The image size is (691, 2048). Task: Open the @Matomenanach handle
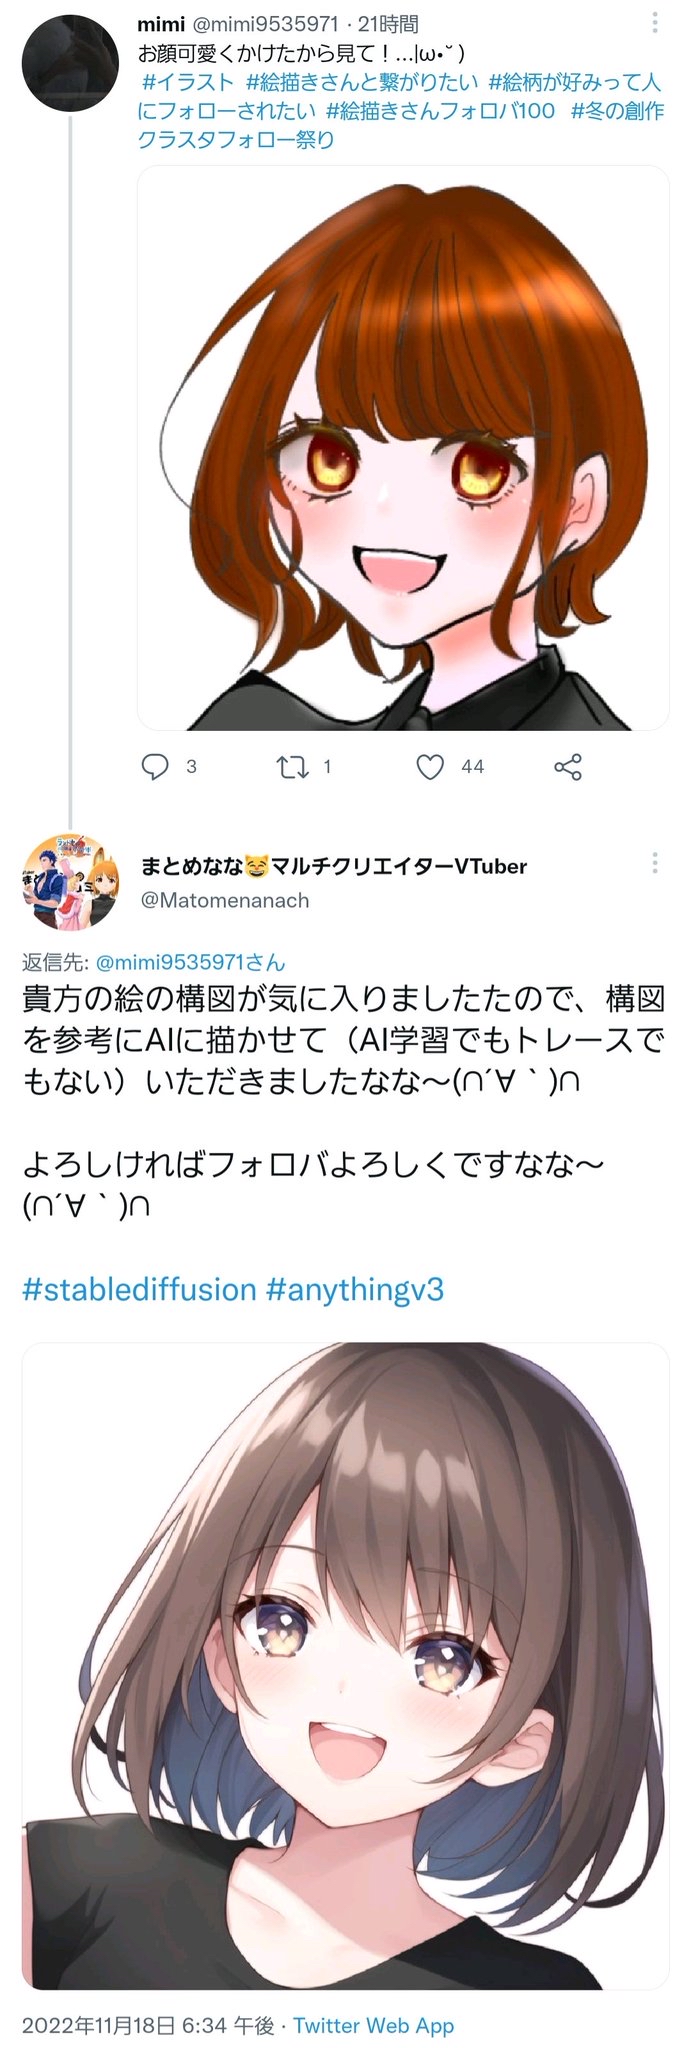225,900
